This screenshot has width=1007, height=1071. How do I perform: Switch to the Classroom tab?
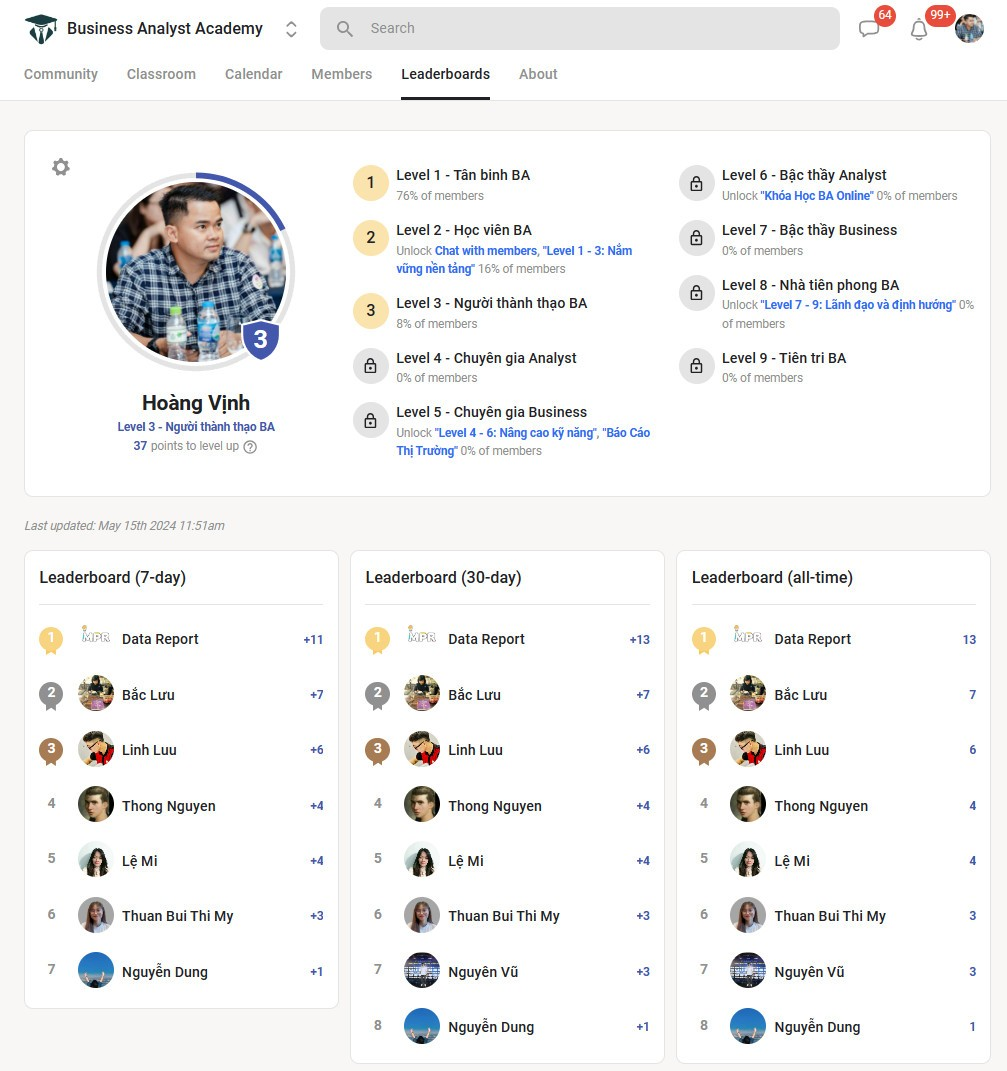(x=160, y=74)
